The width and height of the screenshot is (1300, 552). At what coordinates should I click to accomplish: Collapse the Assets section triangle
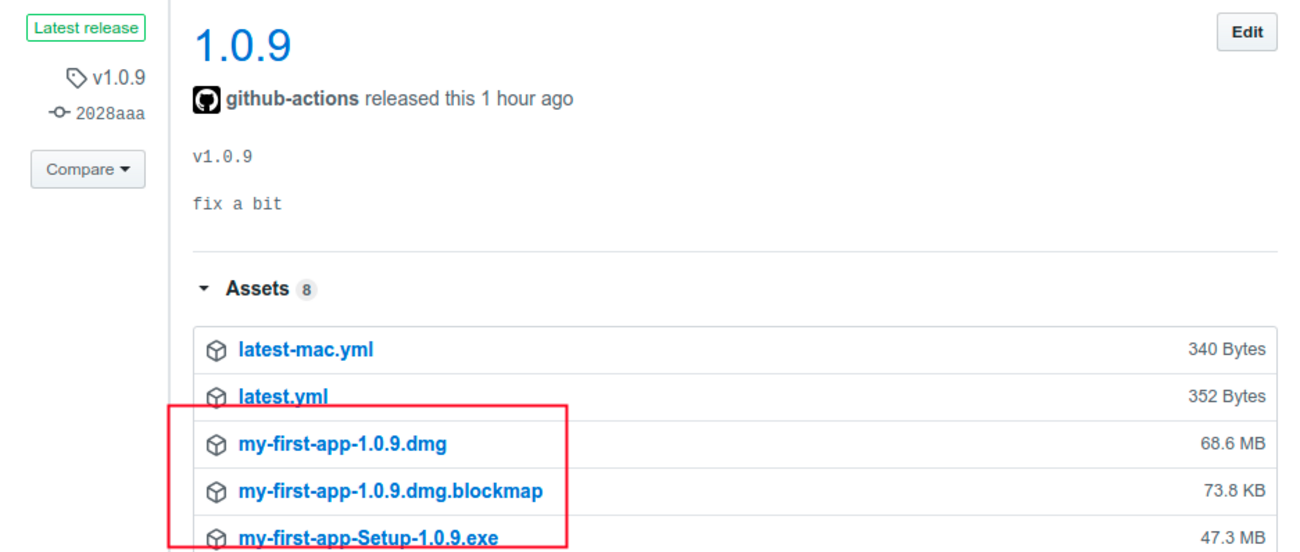(204, 289)
